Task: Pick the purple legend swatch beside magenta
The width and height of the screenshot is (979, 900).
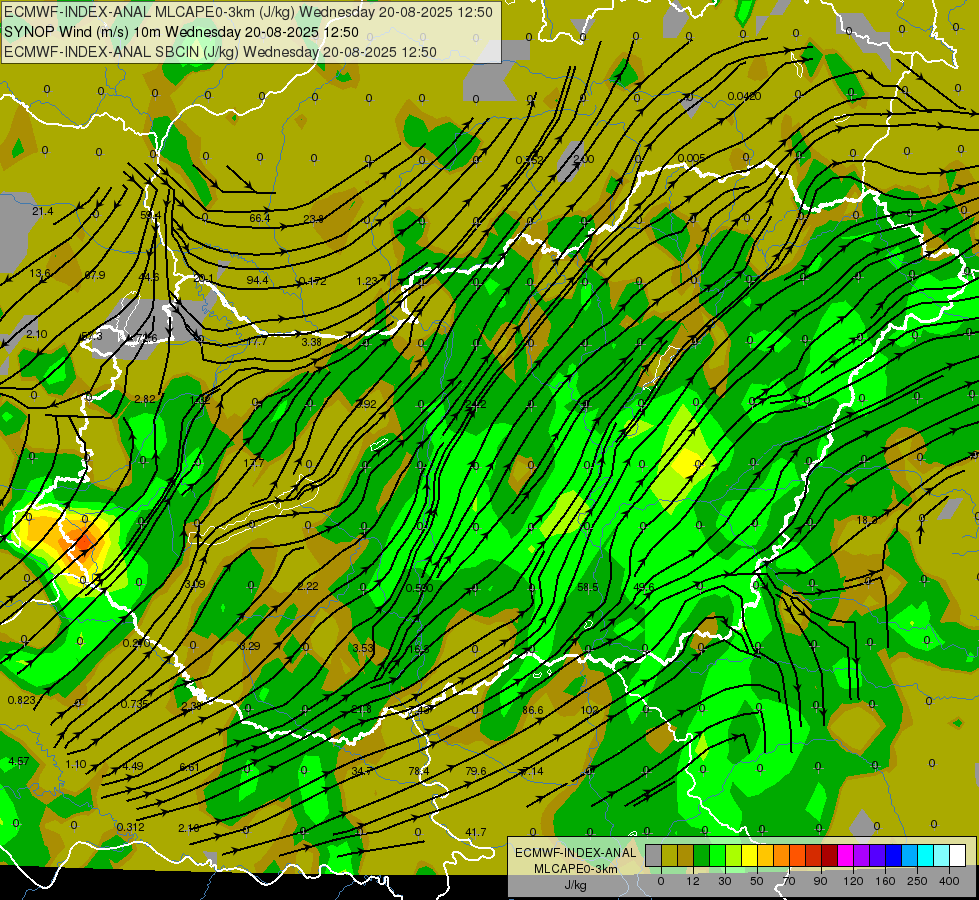Action: point(862,855)
